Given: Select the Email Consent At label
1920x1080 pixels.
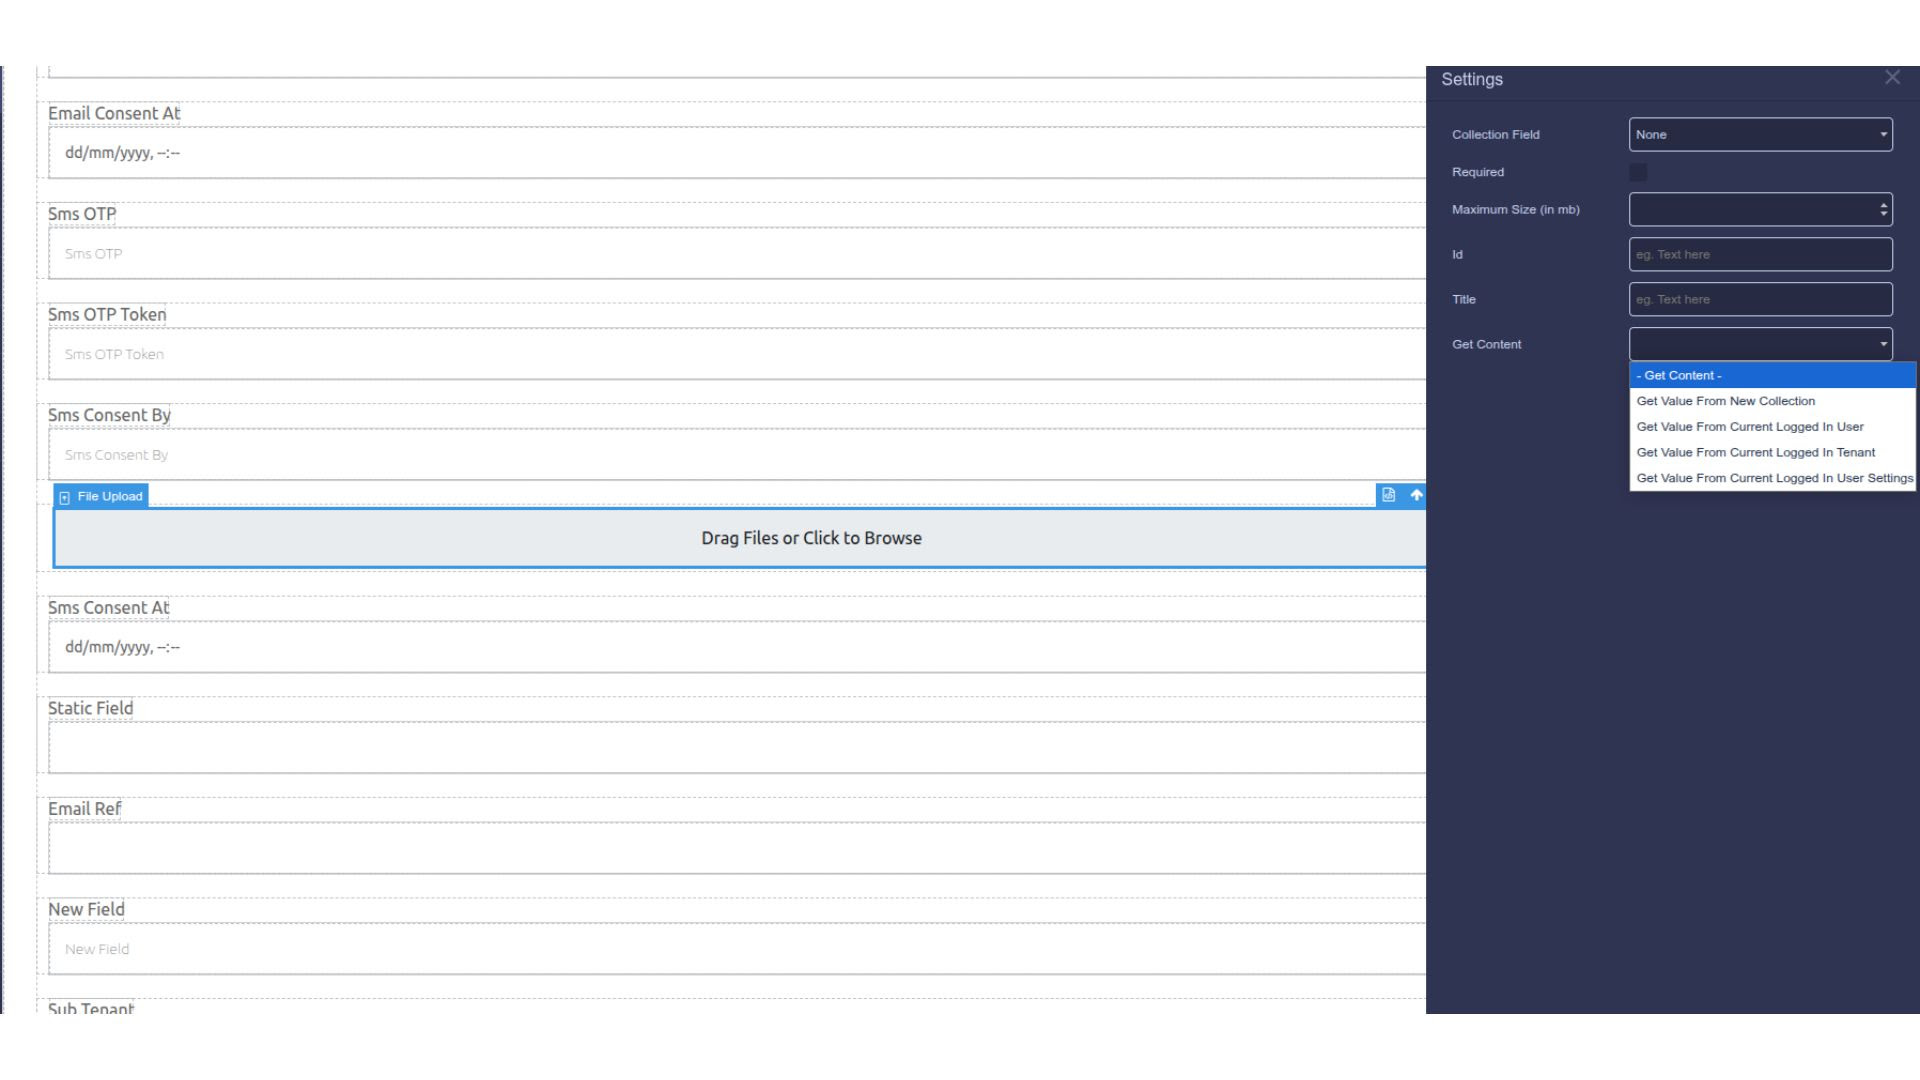Looking at the screenshot, I should 114,114.
